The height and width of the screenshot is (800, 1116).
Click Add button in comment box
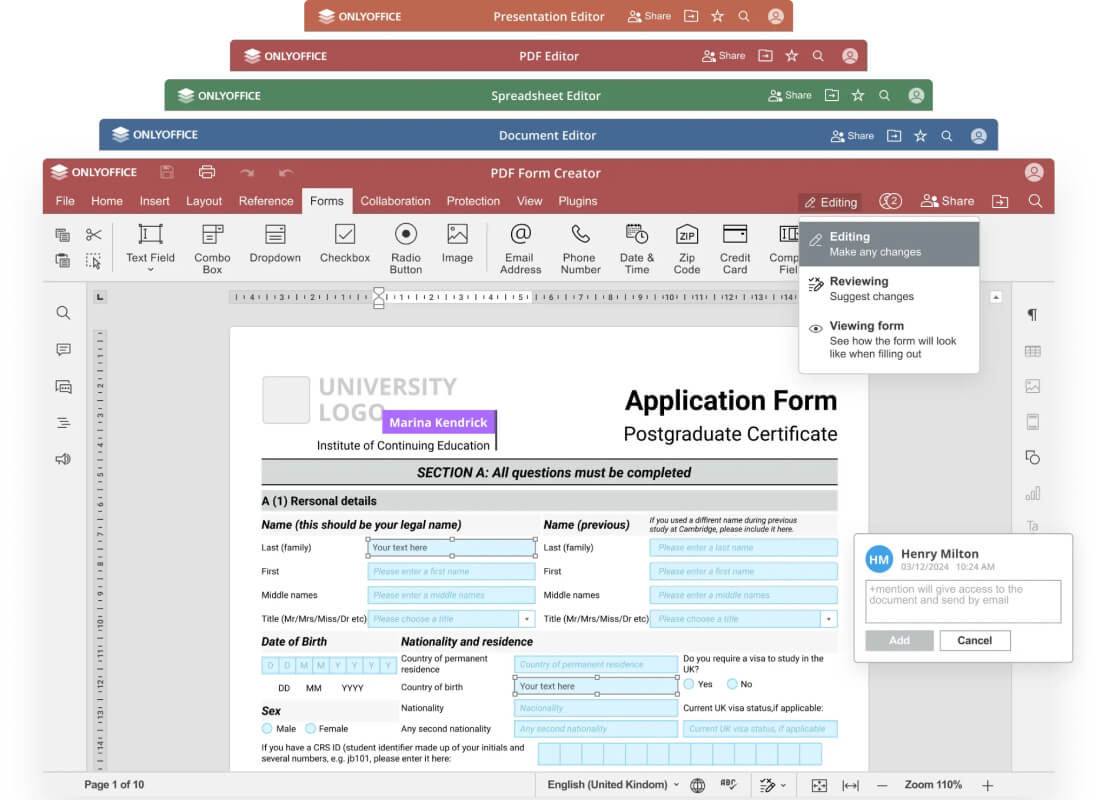coord(899,640)
